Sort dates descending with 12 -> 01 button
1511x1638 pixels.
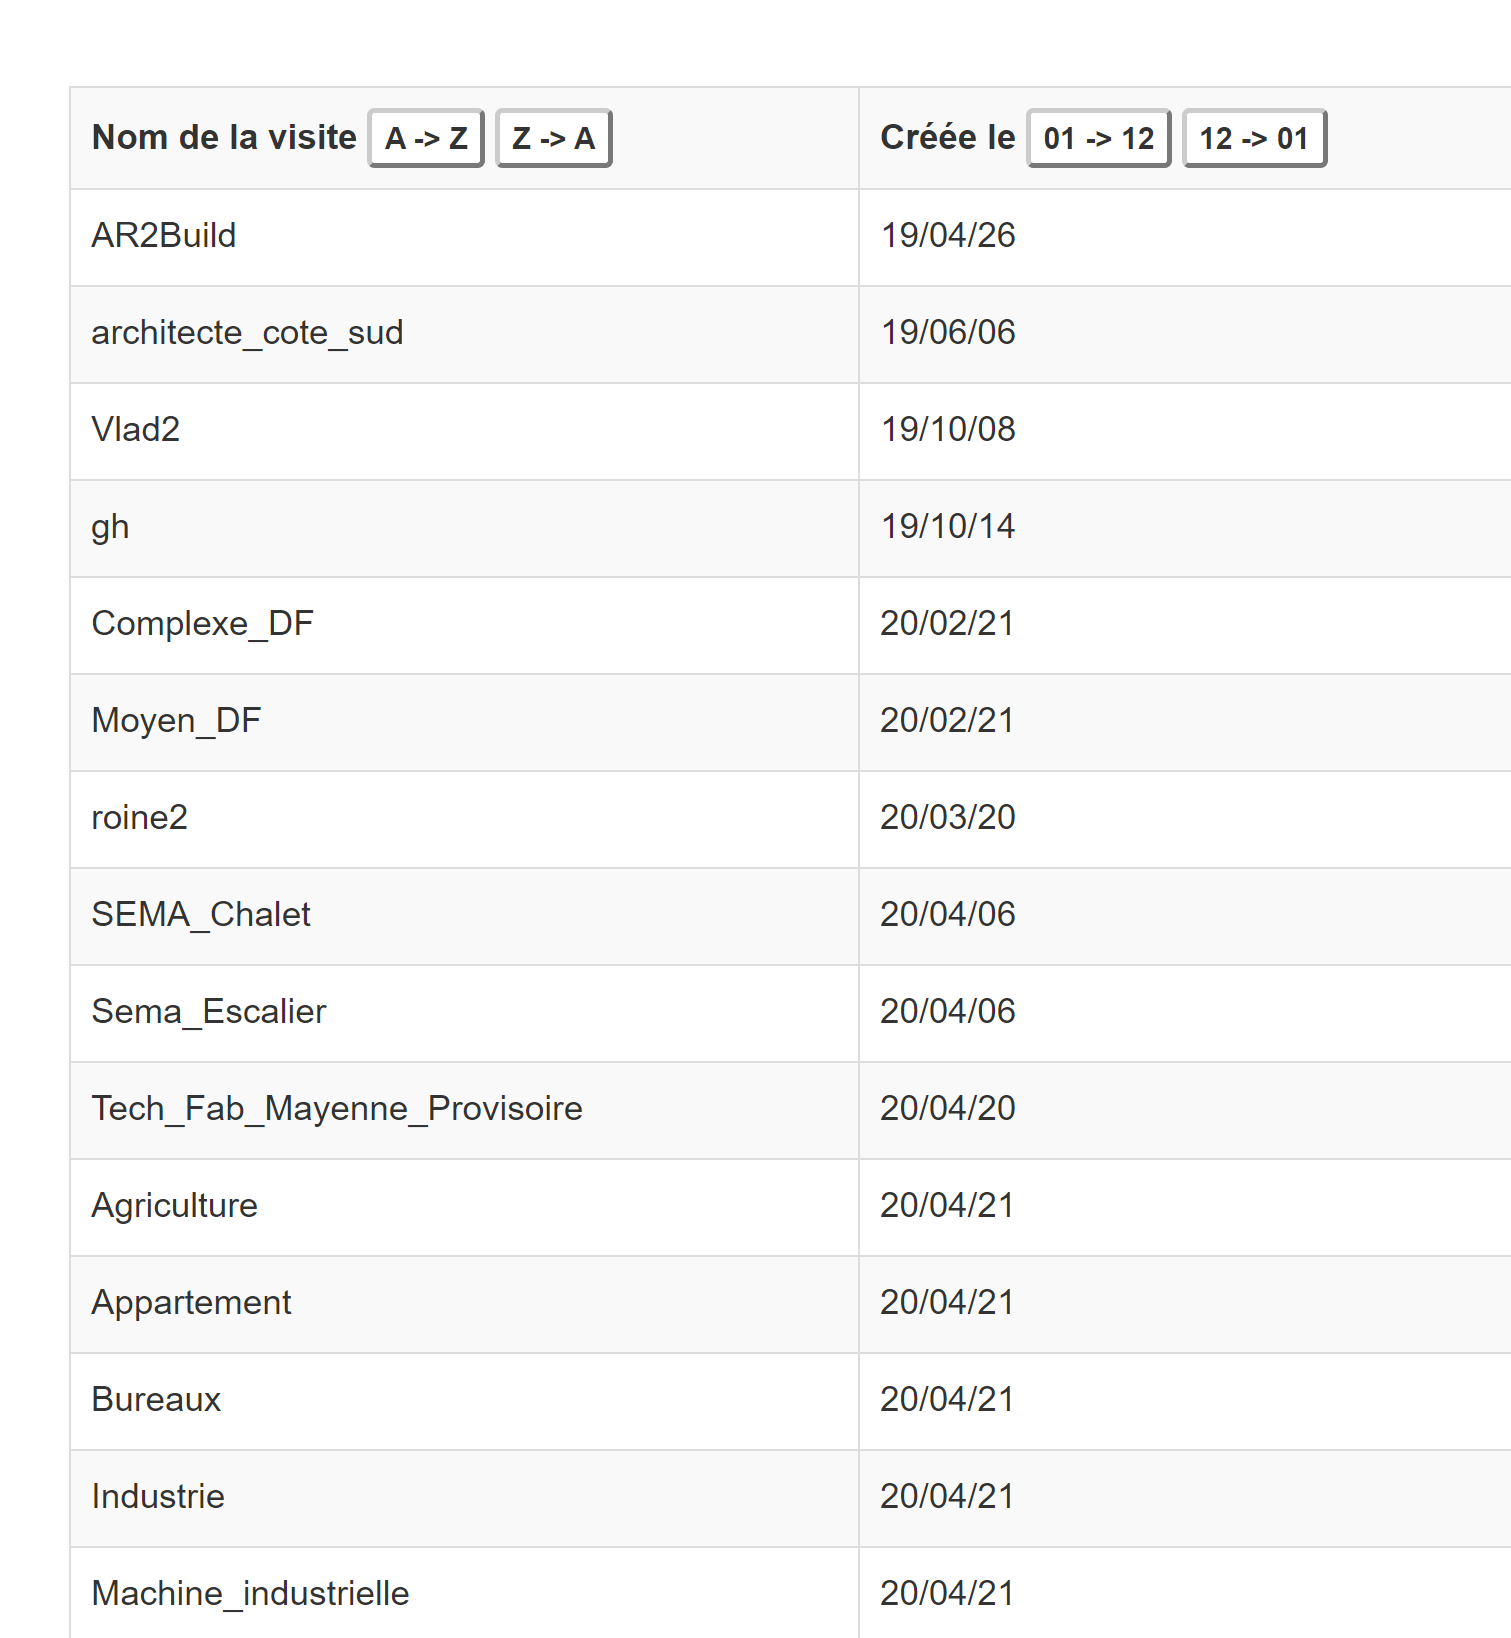[1253, 138]
